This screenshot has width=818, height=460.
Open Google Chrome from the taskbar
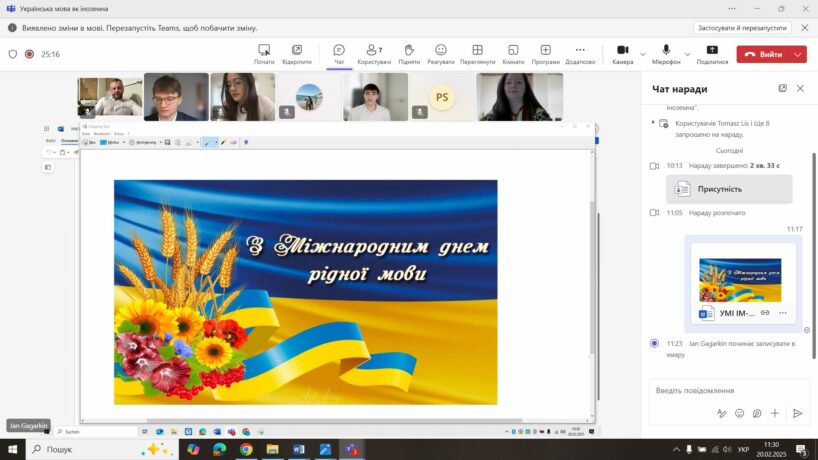[x=246, y=450]
